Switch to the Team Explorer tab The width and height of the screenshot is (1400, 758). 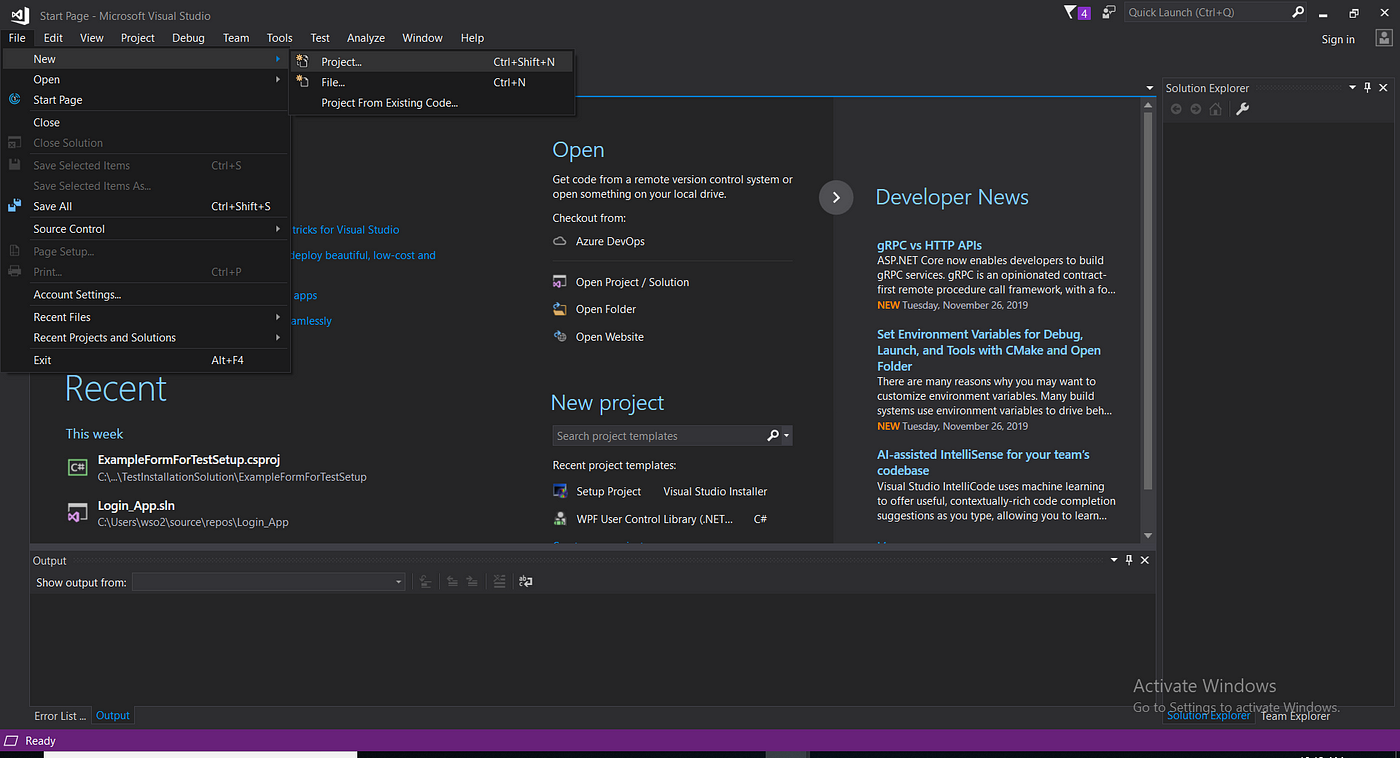(1295, 716)
